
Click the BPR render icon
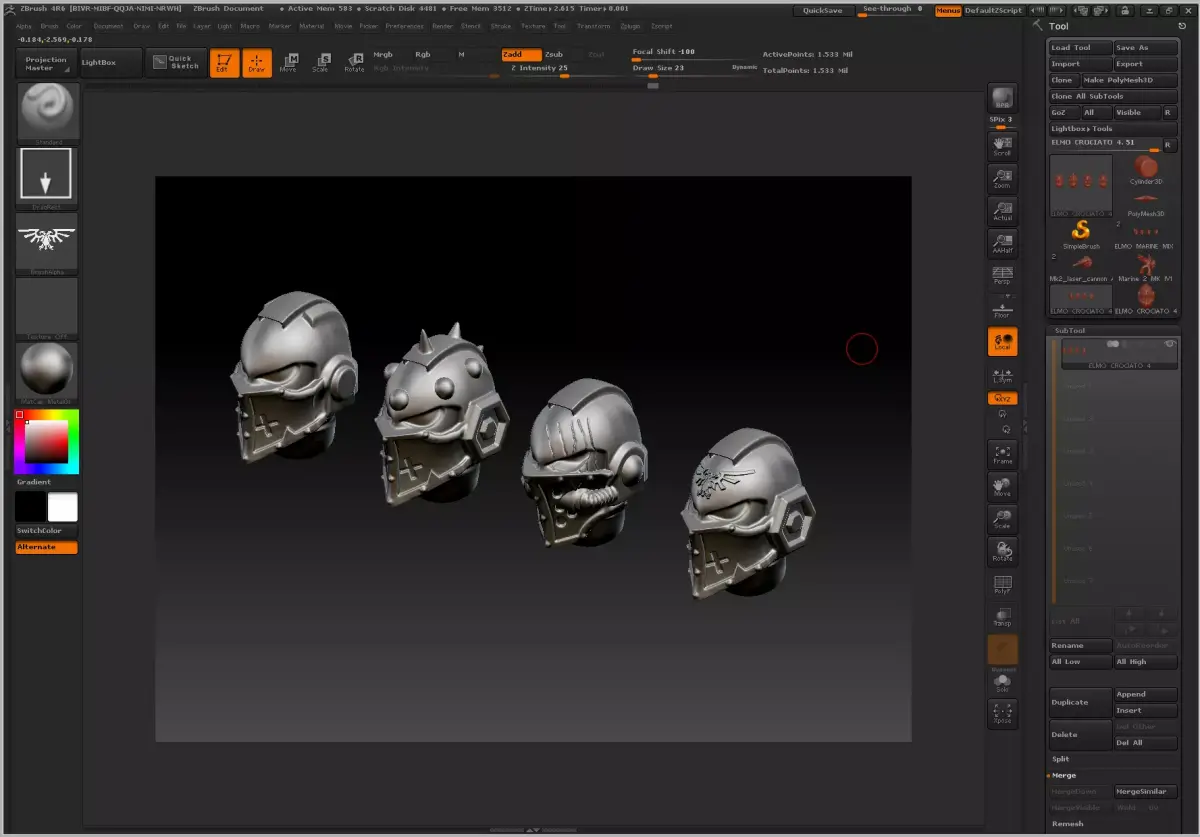coord(1002,98)
